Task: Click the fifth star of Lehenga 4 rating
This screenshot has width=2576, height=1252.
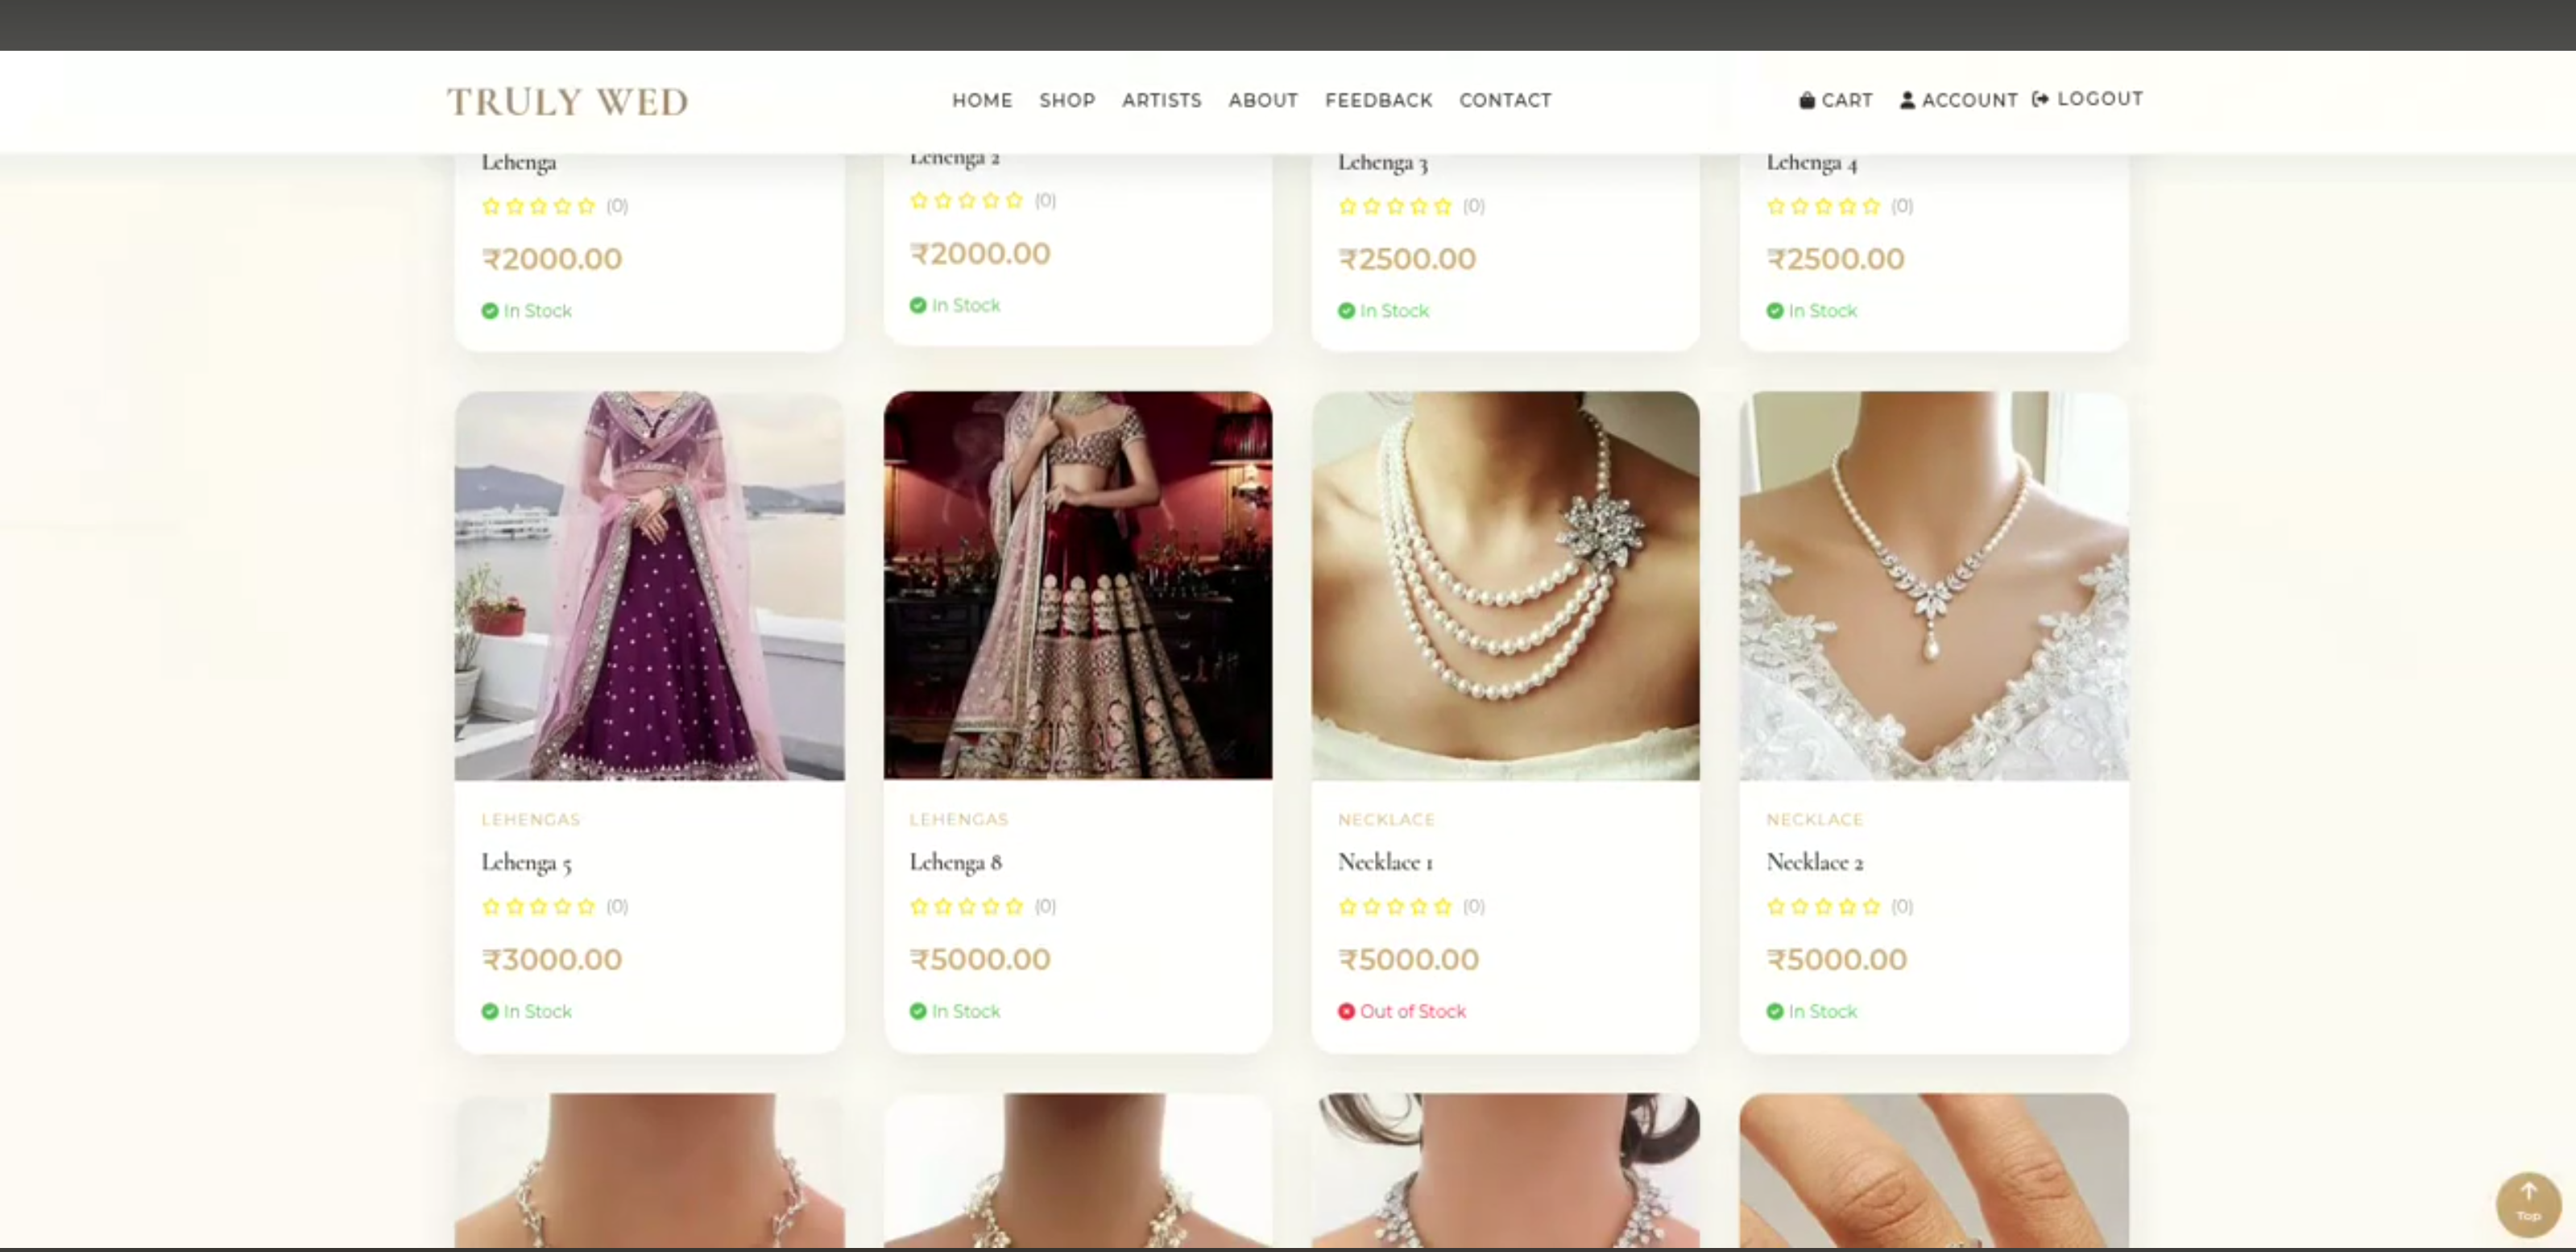Action: point(1871,206)
